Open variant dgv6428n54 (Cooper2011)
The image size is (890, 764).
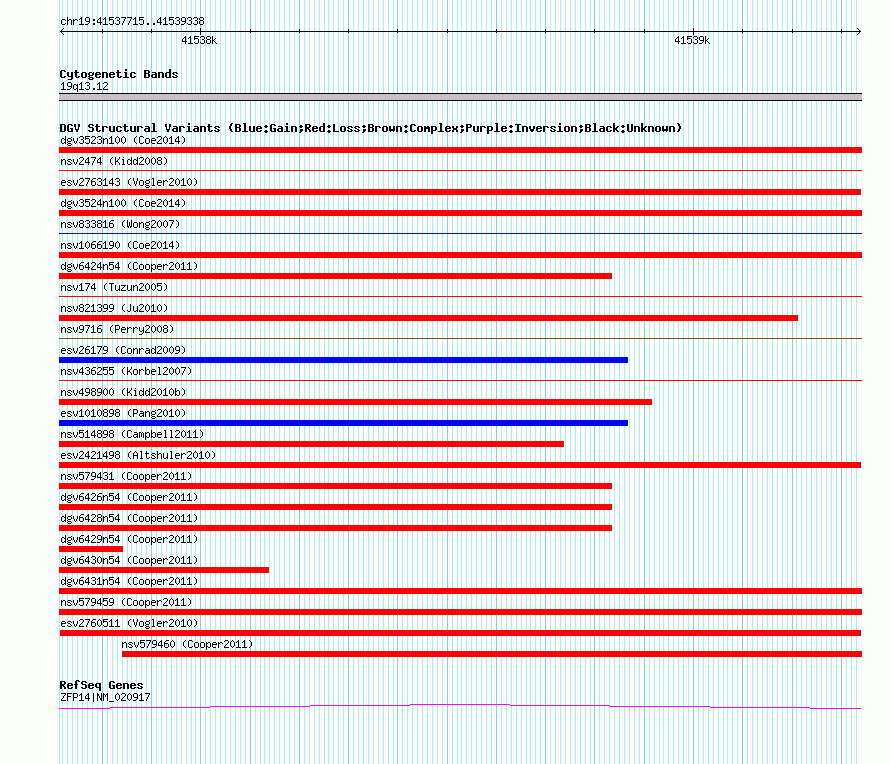click(129, 518)
